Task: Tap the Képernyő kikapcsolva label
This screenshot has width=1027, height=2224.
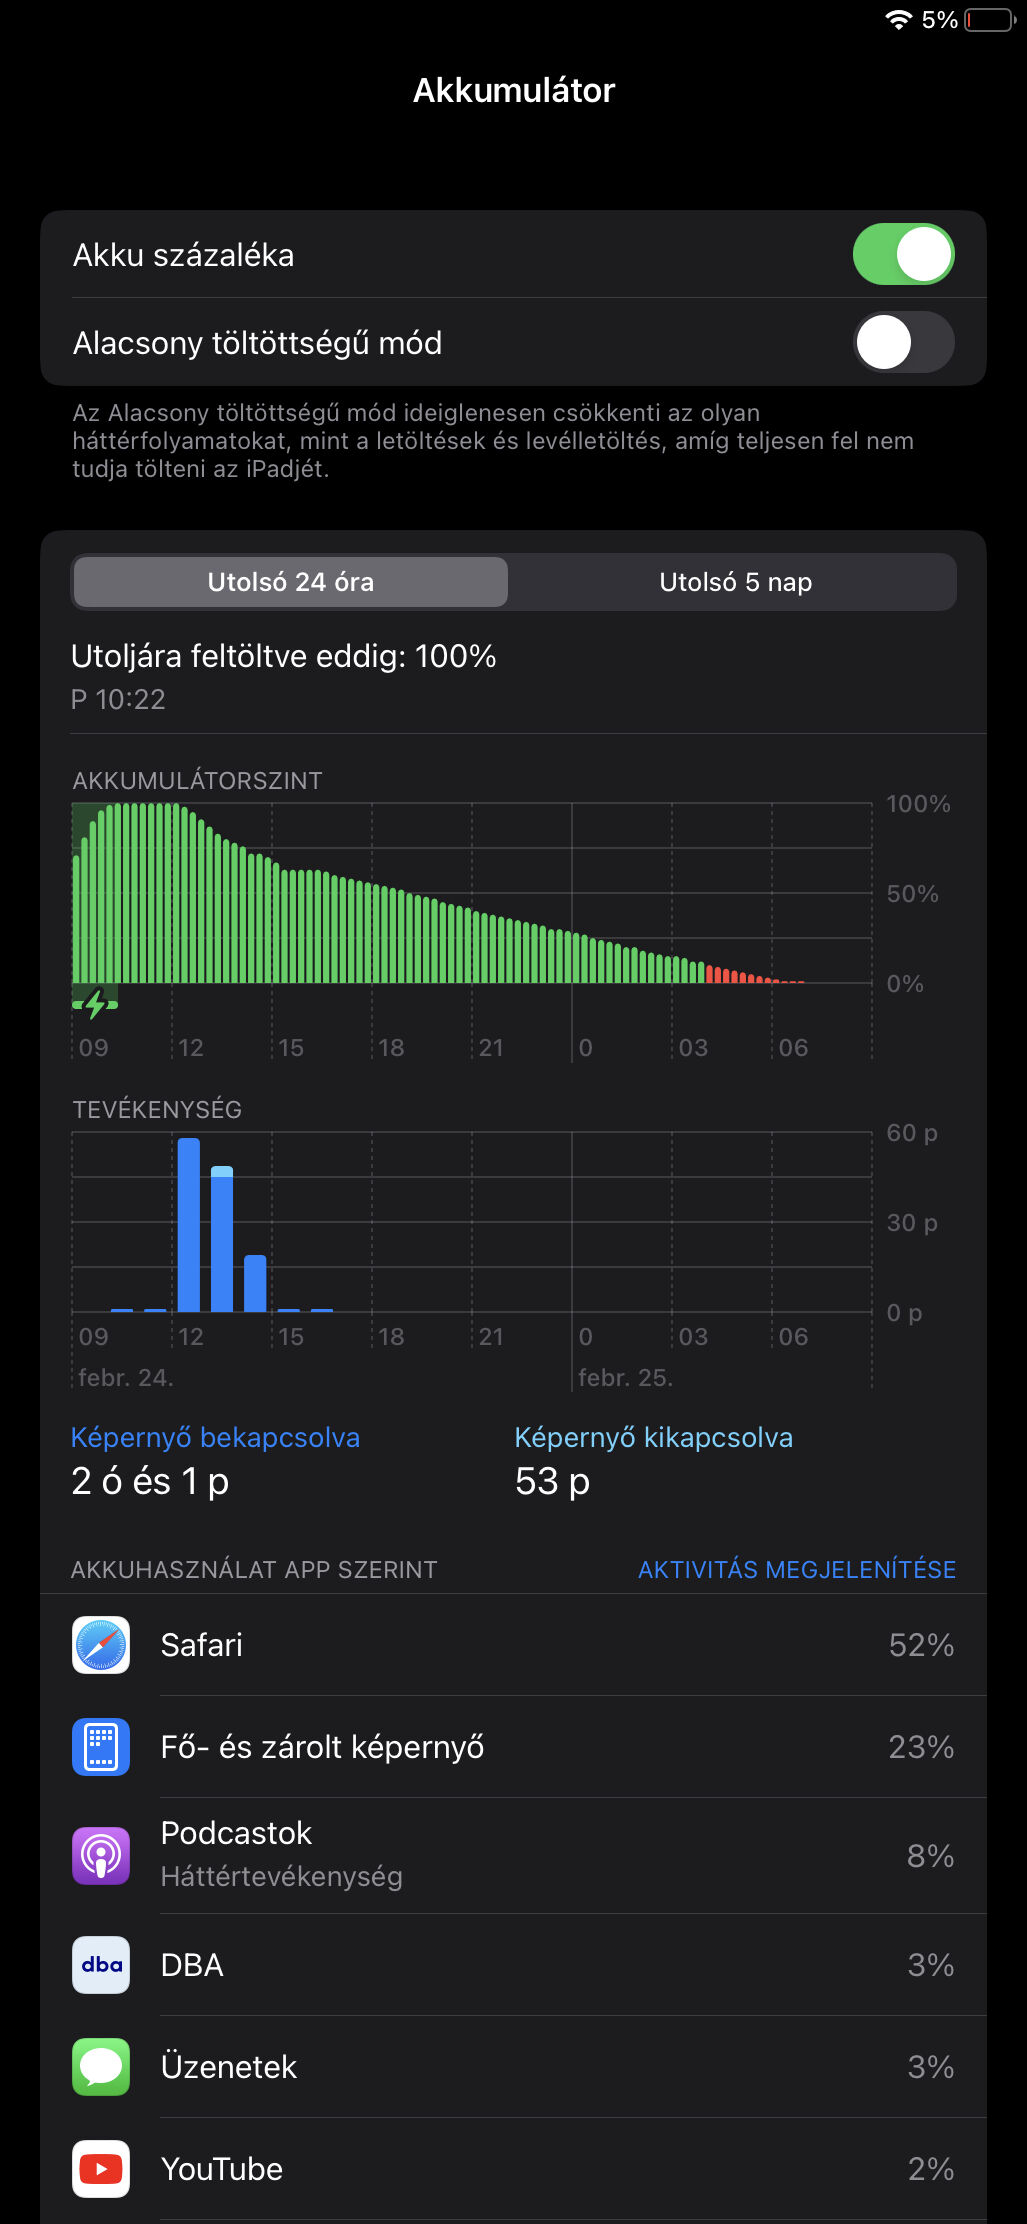Action: (x=653, y=1438)
